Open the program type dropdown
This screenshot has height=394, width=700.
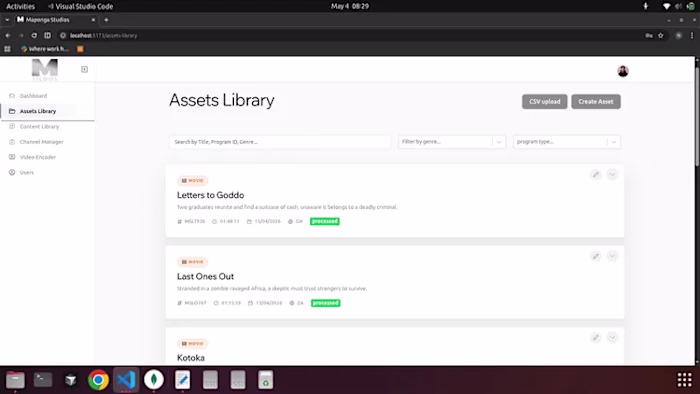(x=567, y=142)
